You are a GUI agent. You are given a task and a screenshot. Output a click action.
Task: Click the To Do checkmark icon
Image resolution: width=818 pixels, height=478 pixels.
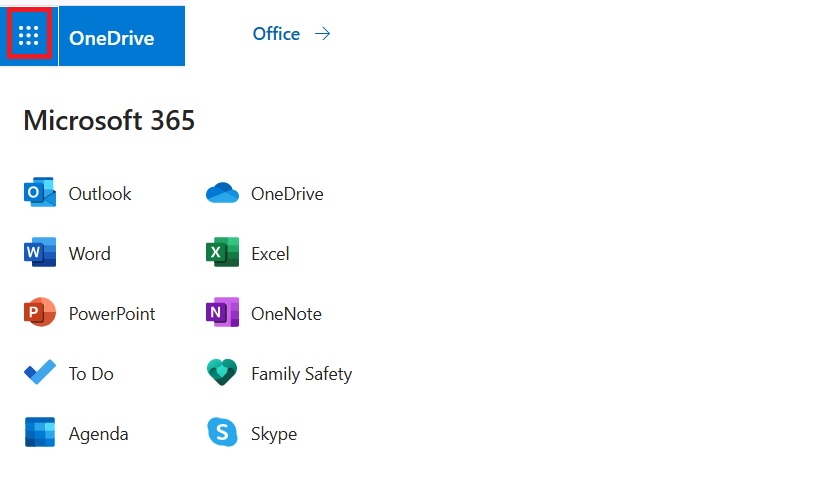click(x=40, y=374)
